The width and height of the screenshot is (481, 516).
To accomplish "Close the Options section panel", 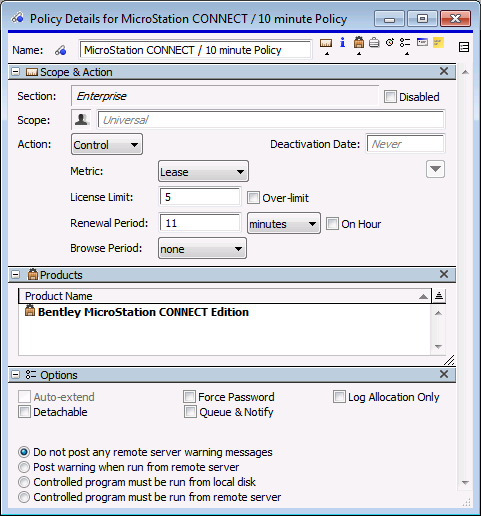I will point(444,374).
